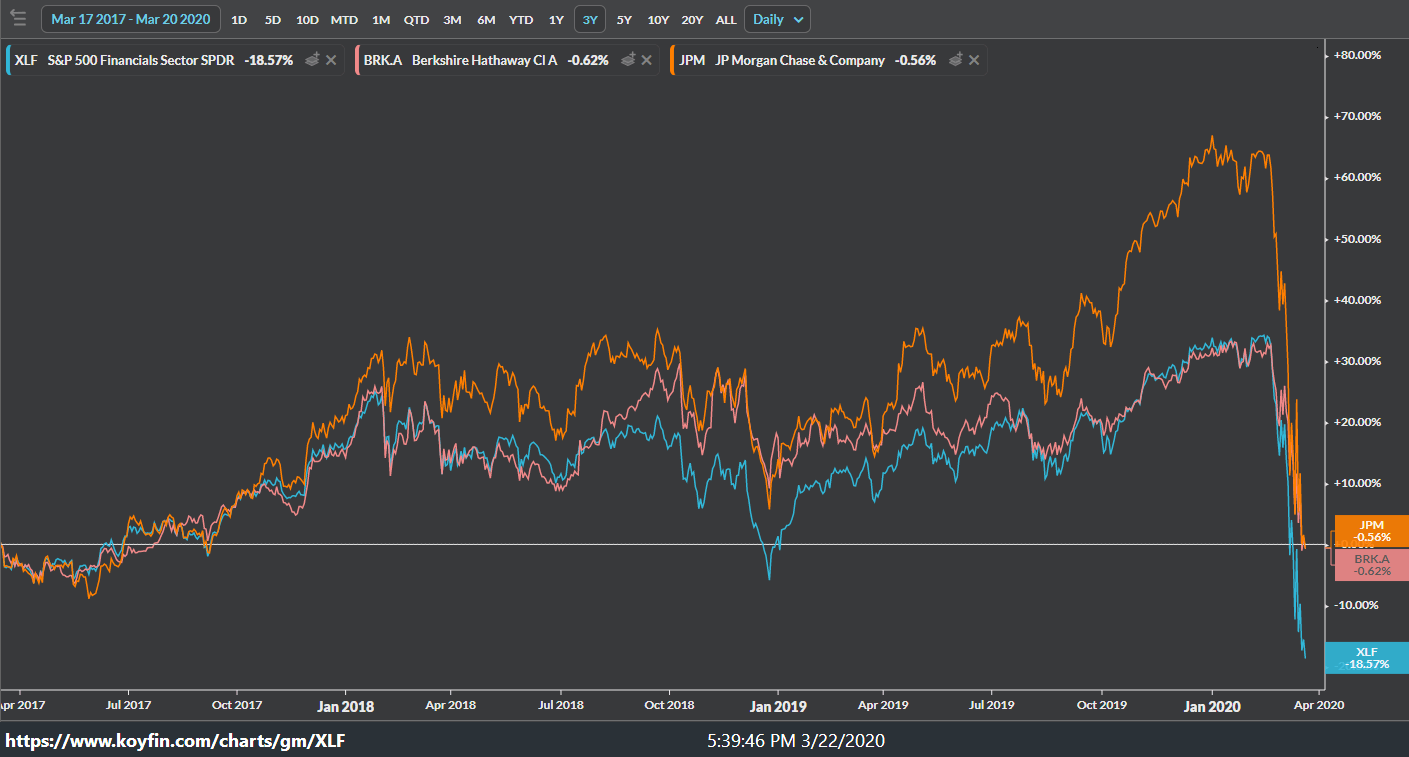Click the Jan 2020 time axis label

coord(1212,706)
